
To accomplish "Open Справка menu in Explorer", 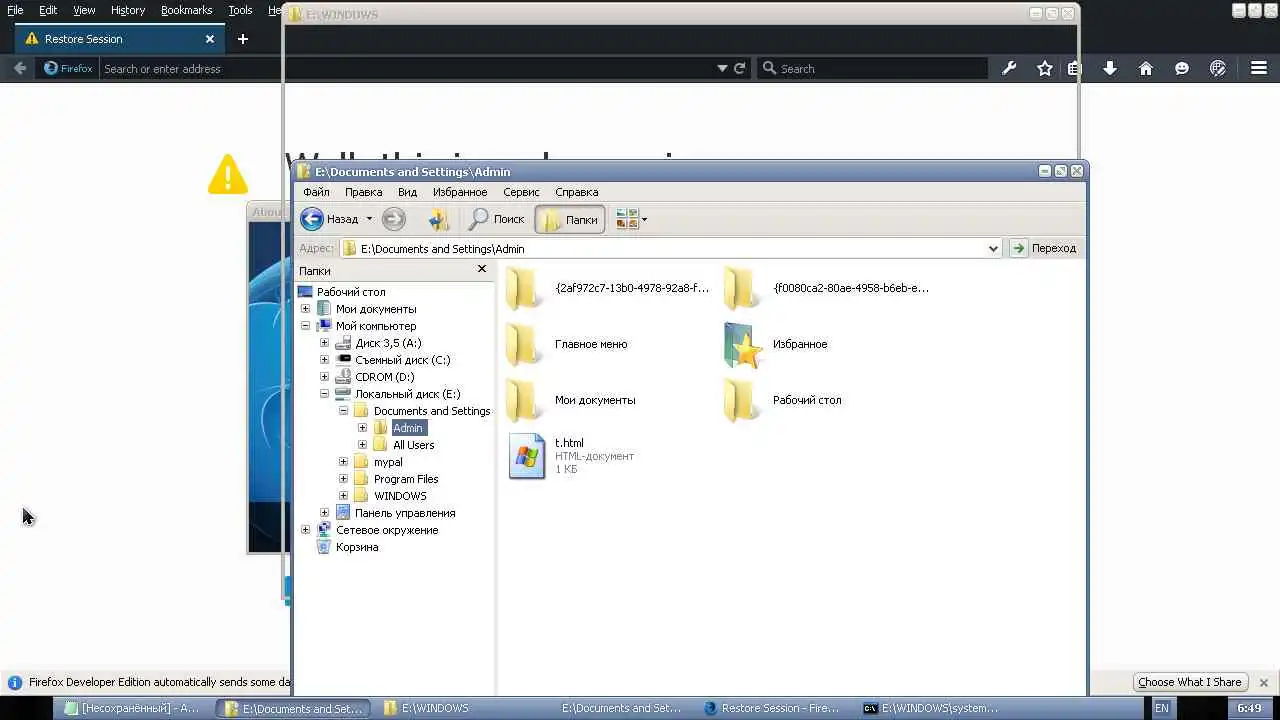I will (x=576, y=192).
